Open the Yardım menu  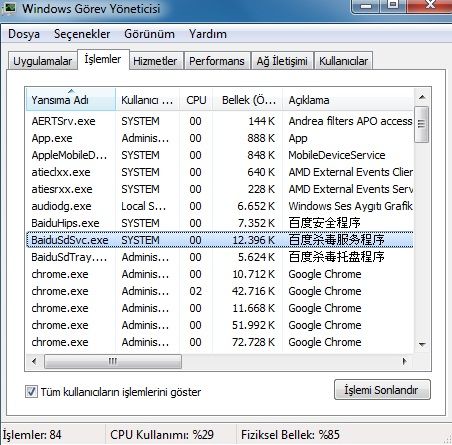208,34
